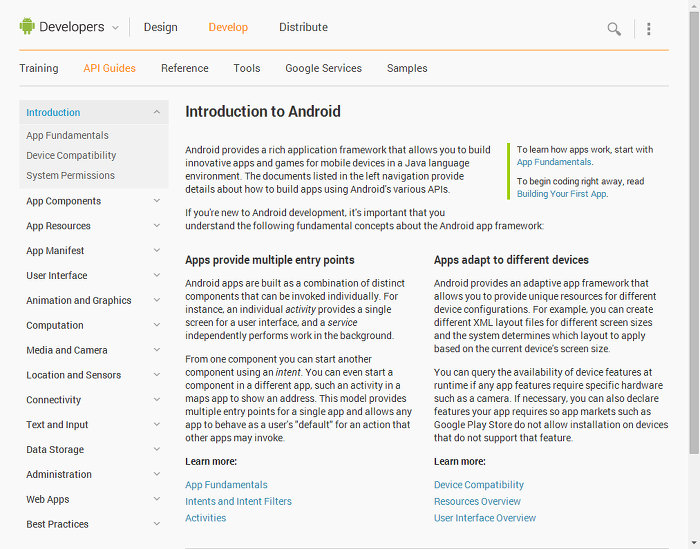
Task: Click the Apps adapt to different devices heading
Action: [511, 260]
